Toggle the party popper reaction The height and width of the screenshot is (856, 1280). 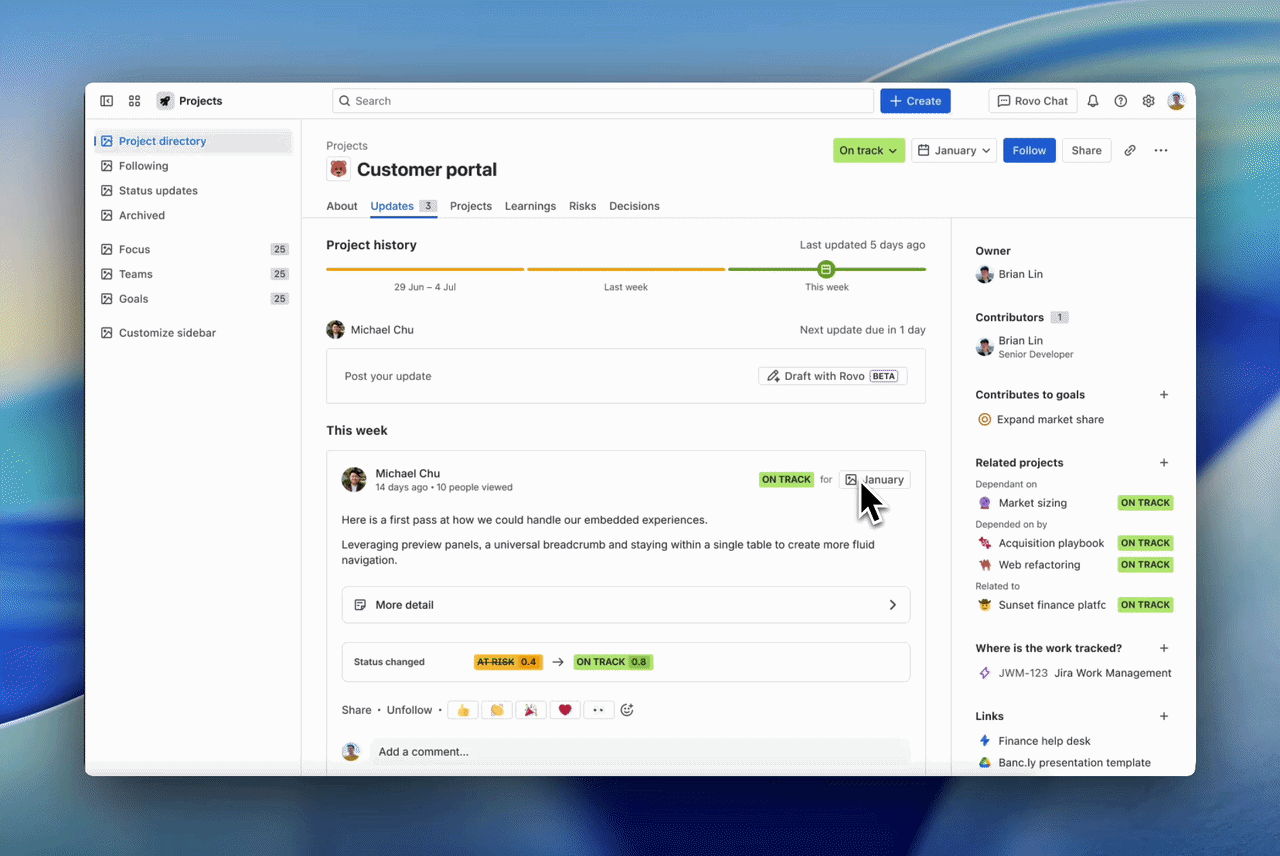click(x=530, y=710)
